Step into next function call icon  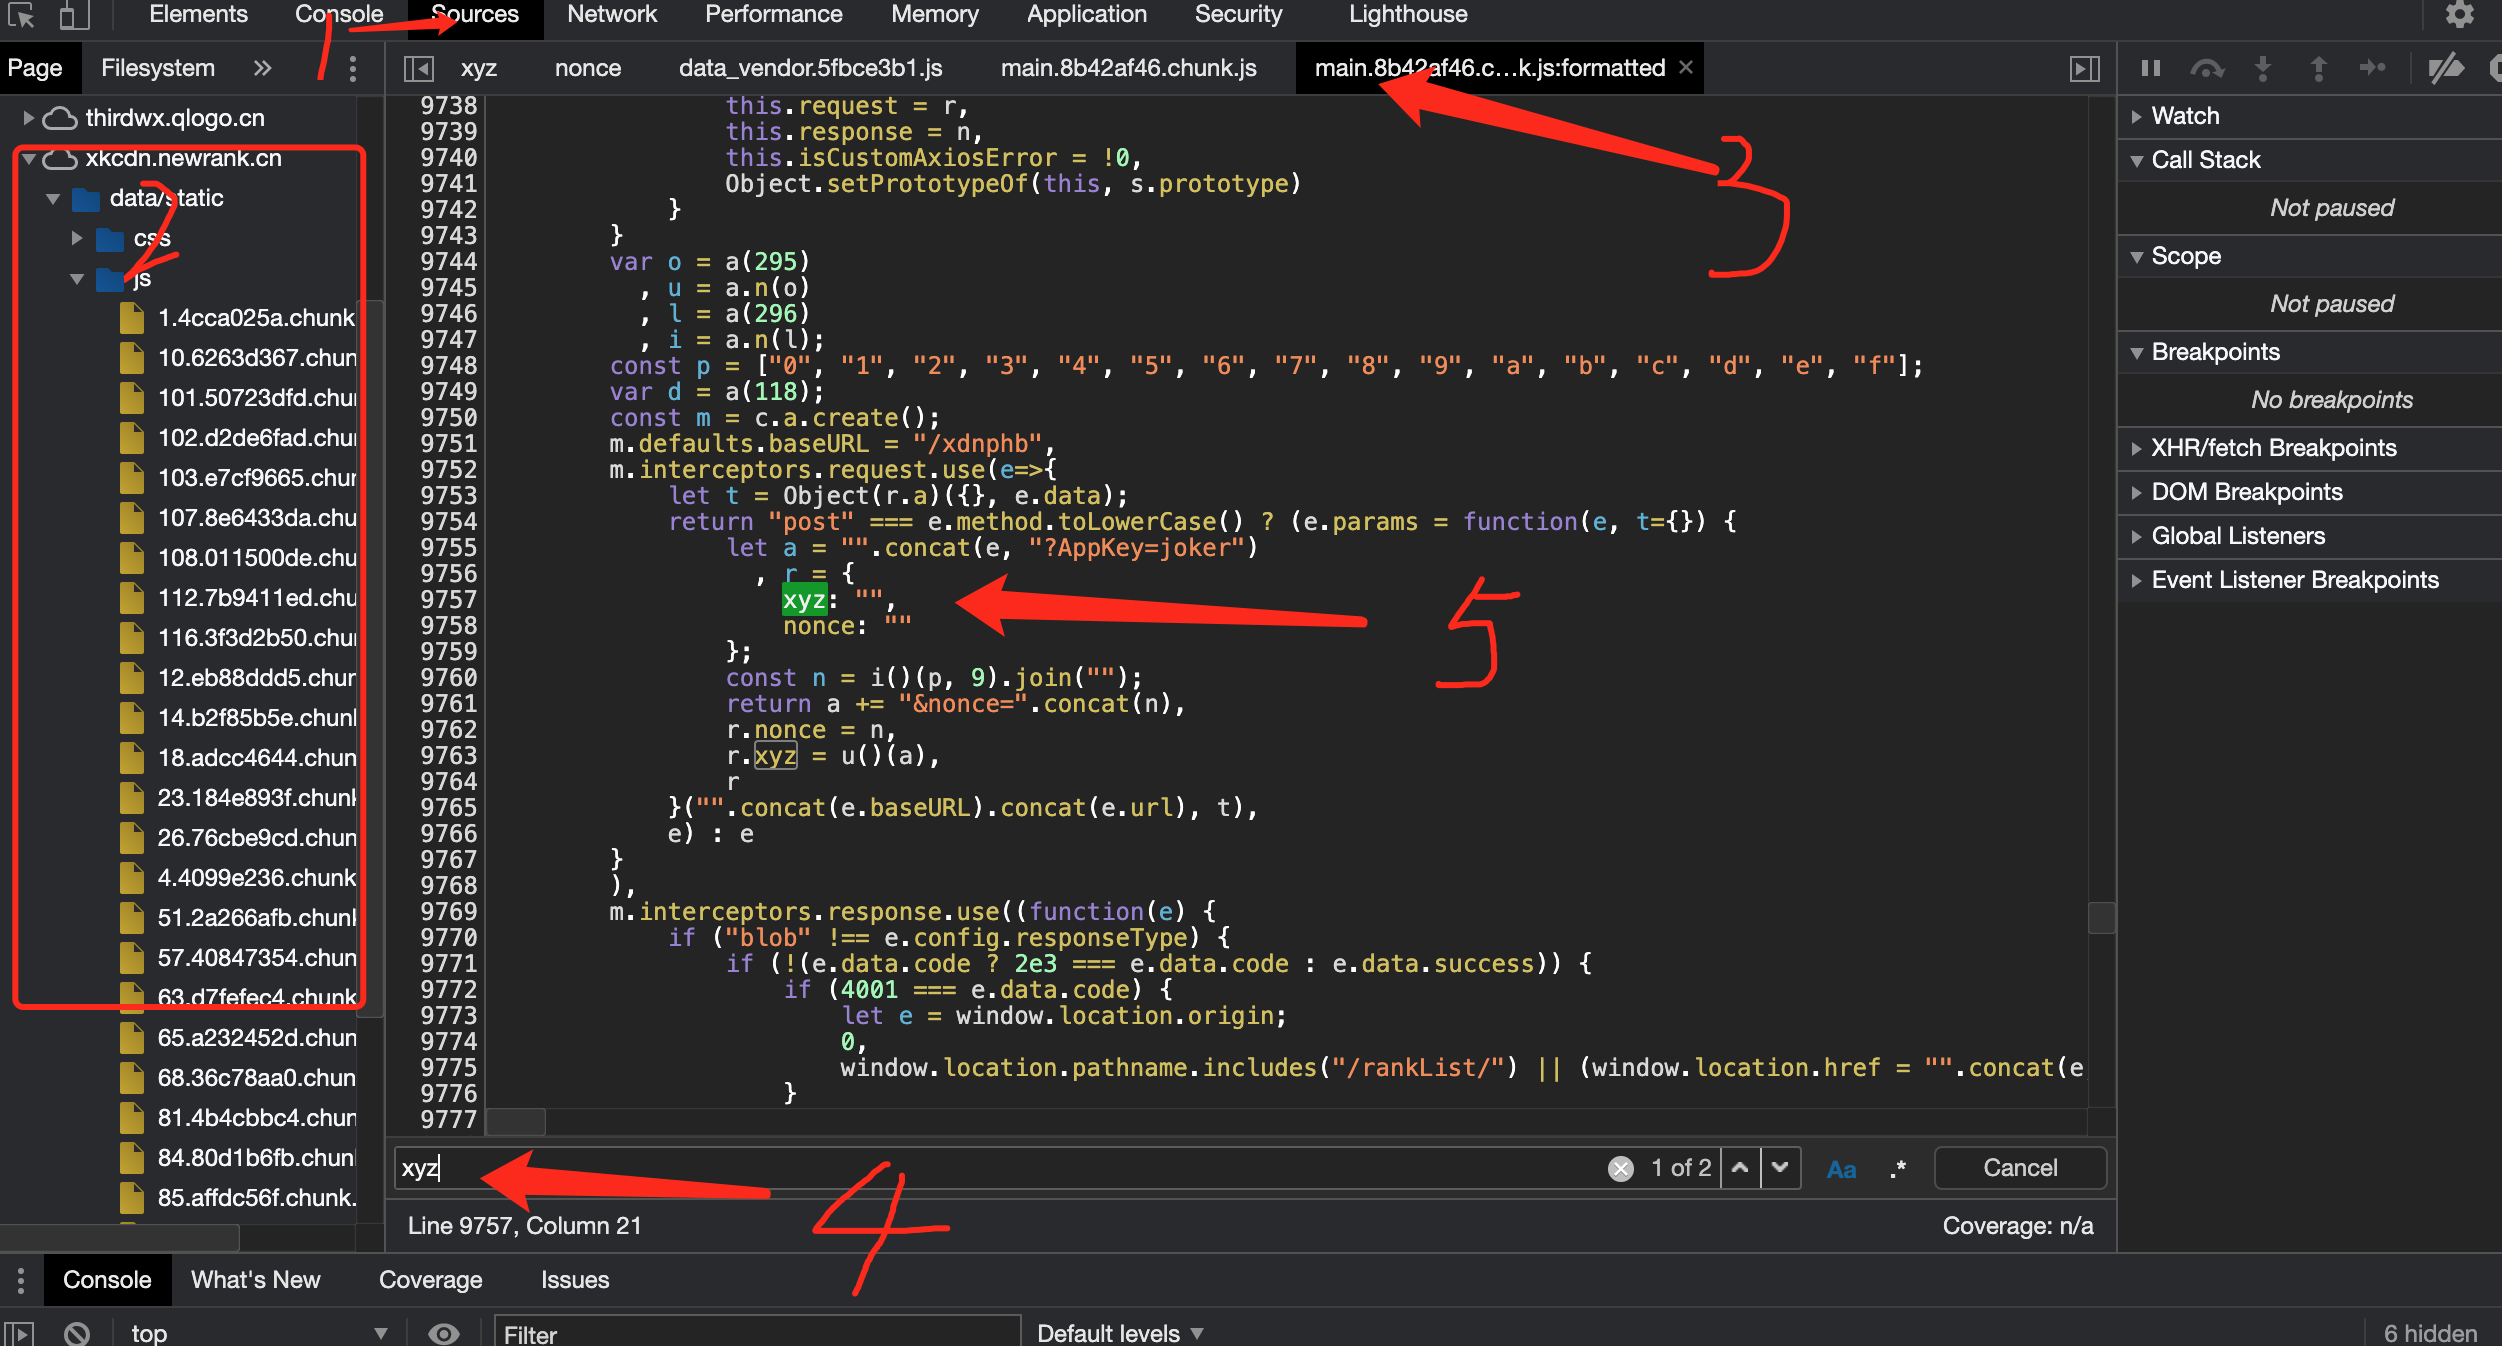pyautogui.click(x=2263, y=68)
